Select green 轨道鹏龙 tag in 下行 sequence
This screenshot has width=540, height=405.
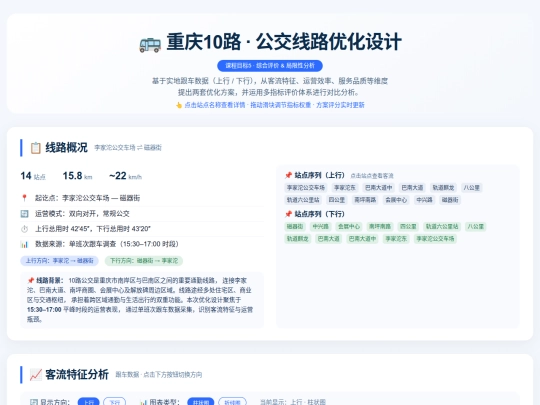coord(298,238)
